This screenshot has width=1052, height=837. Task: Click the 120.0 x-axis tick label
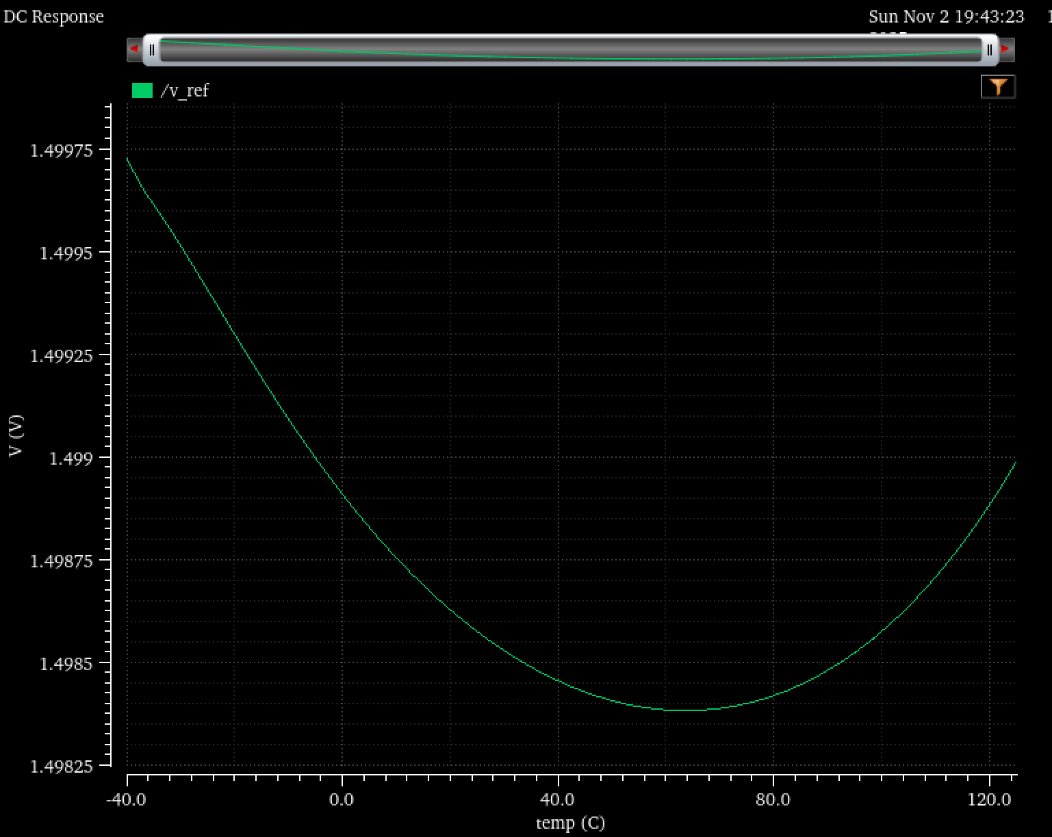click(990, 799)
